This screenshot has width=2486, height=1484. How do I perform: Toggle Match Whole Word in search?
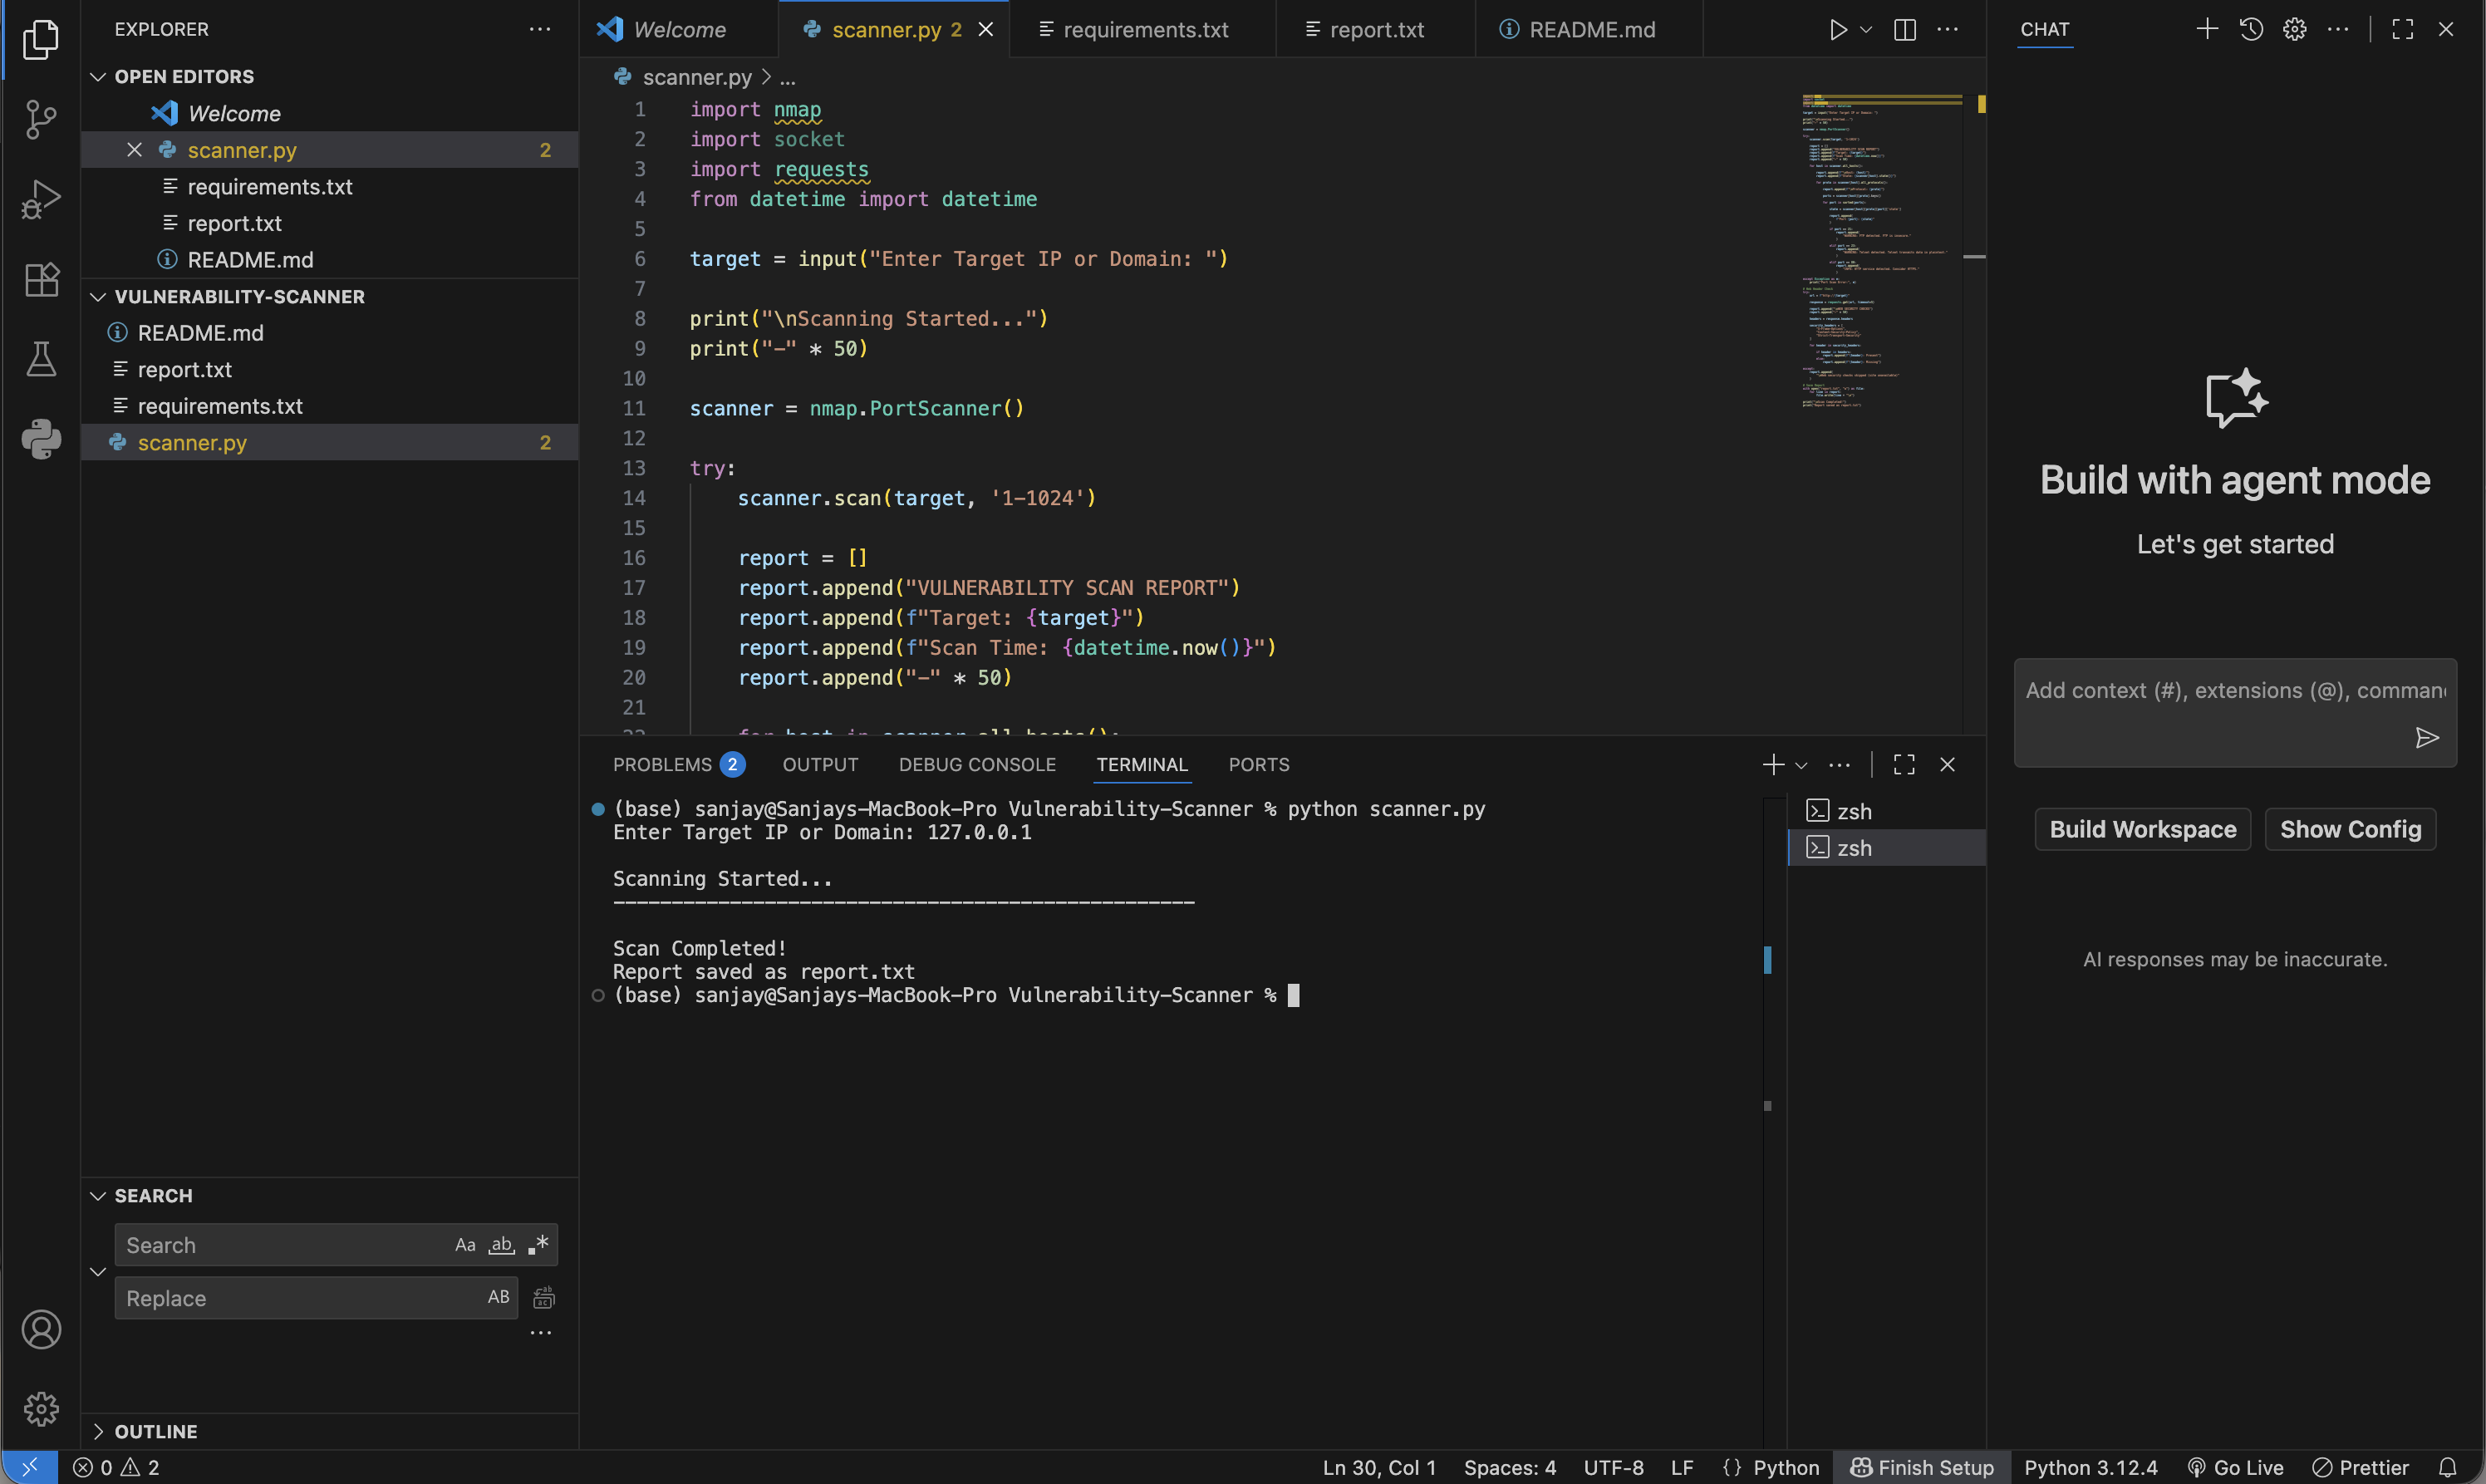pos(501,1245)
